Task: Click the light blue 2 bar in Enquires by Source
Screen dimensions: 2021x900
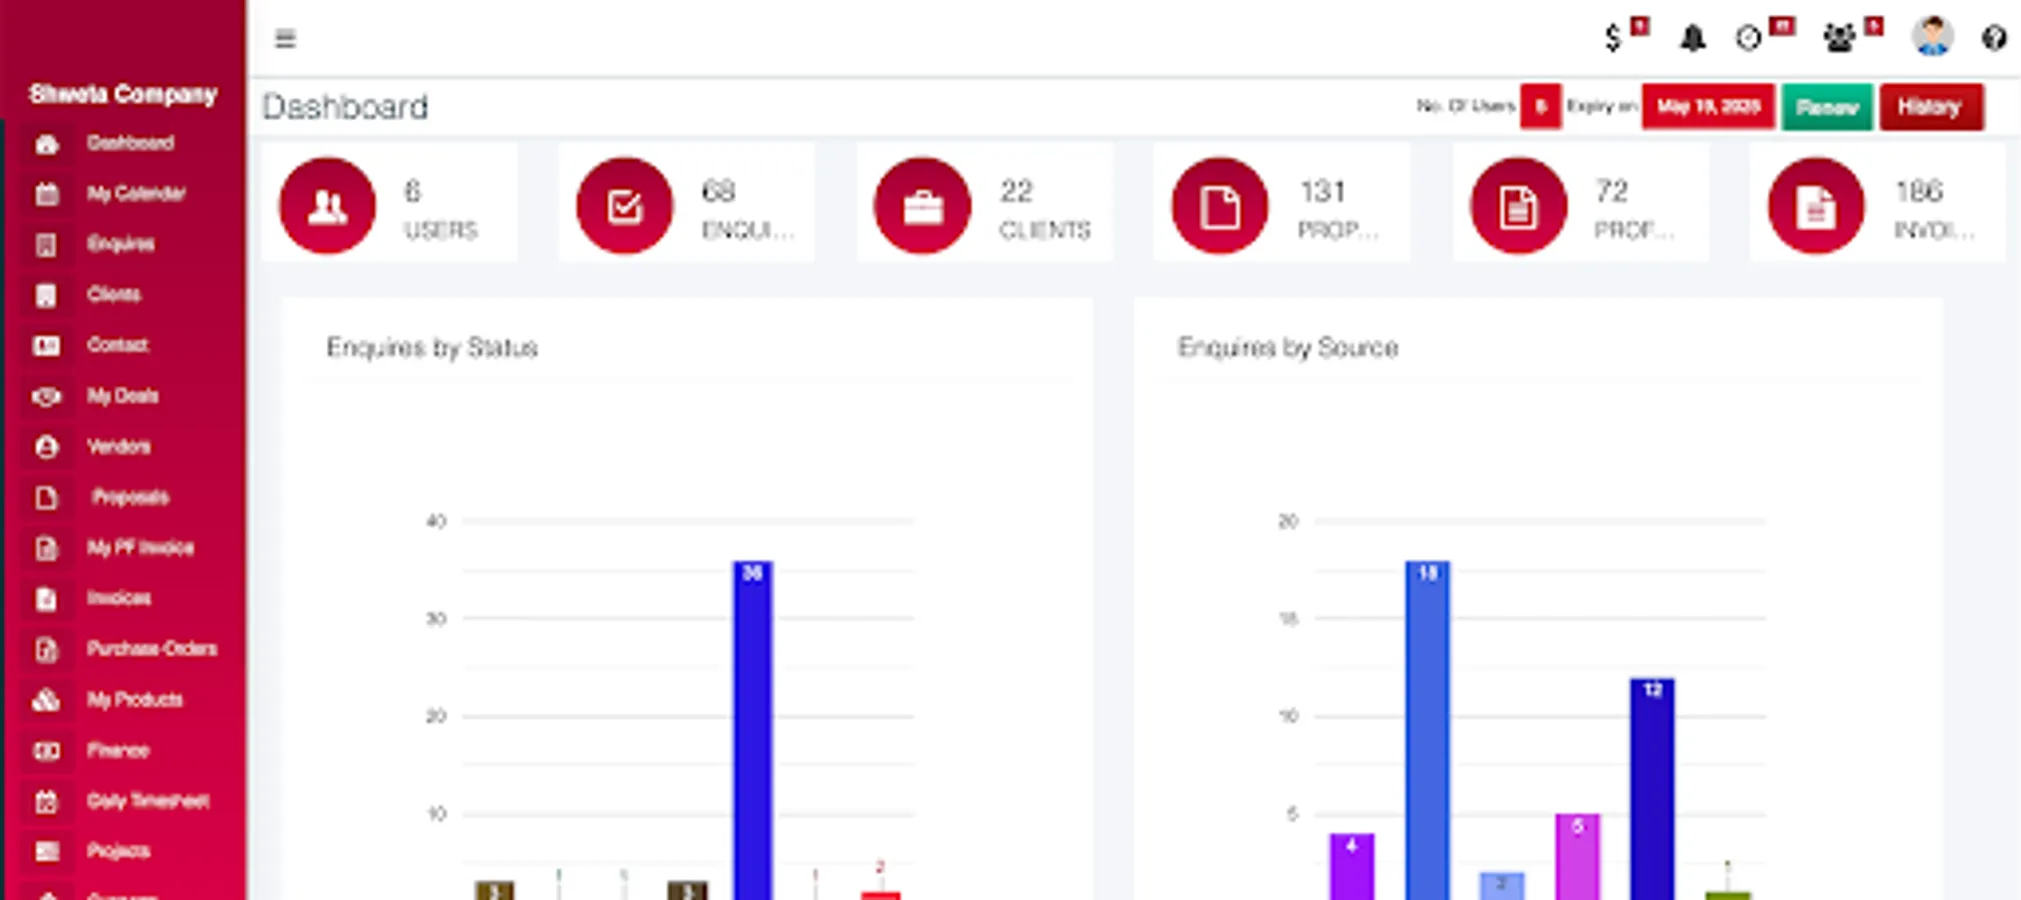Action: 1502,886
